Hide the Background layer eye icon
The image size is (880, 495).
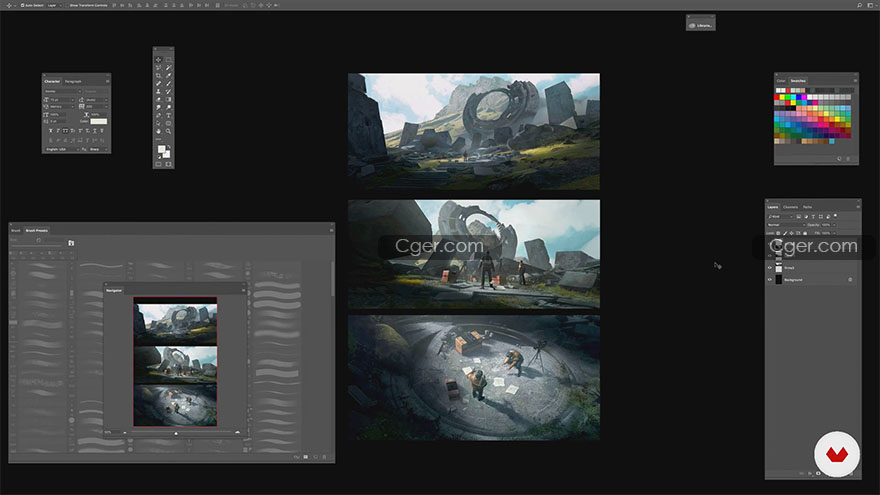(x=770, y=279)
